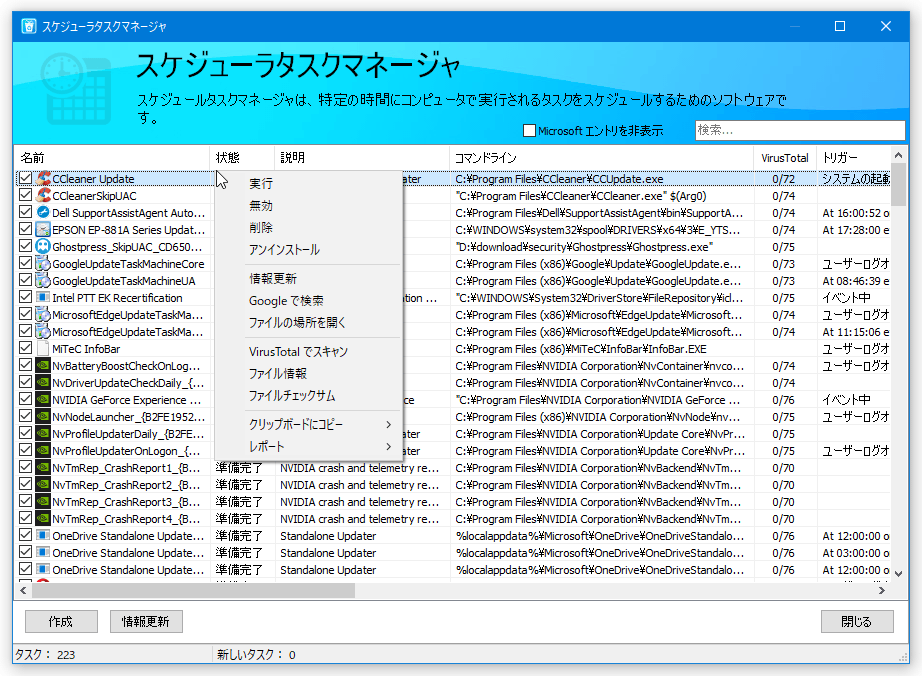Uncheck the CCleanerSkipUAC checkbox
The width and height of the screenshot is (922, 676).
pos(25,195)
